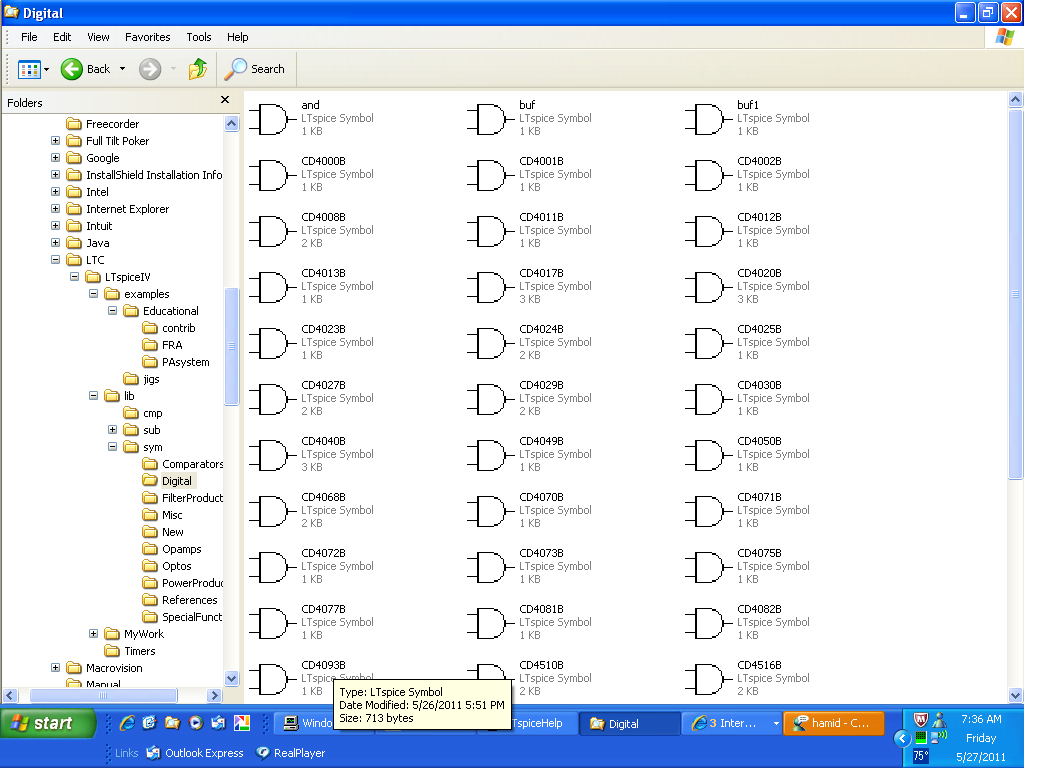Viewport: 1042px width, 770px height.
Task: Select the CD4013B symbol icon
Action: (x=272, y=287)
